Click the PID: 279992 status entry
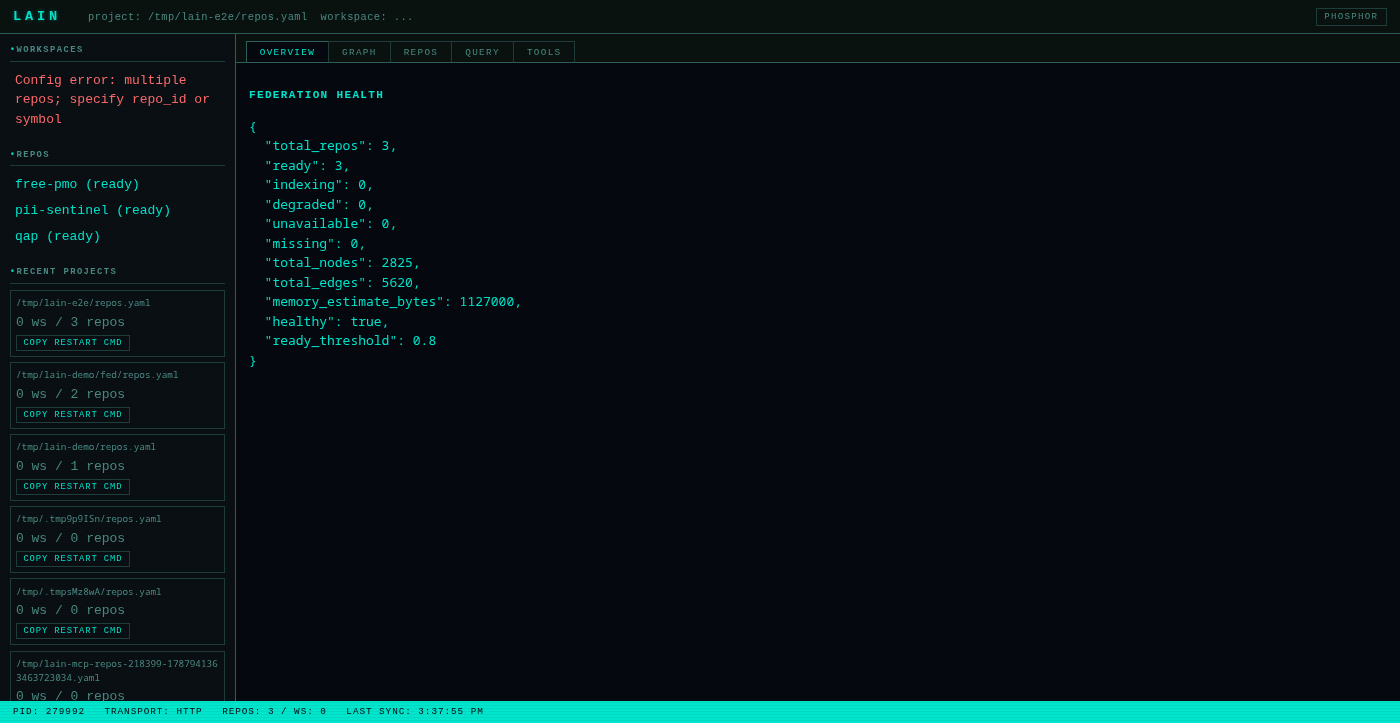Viewport: 1400px width, 723px height. tap(49, 712)
